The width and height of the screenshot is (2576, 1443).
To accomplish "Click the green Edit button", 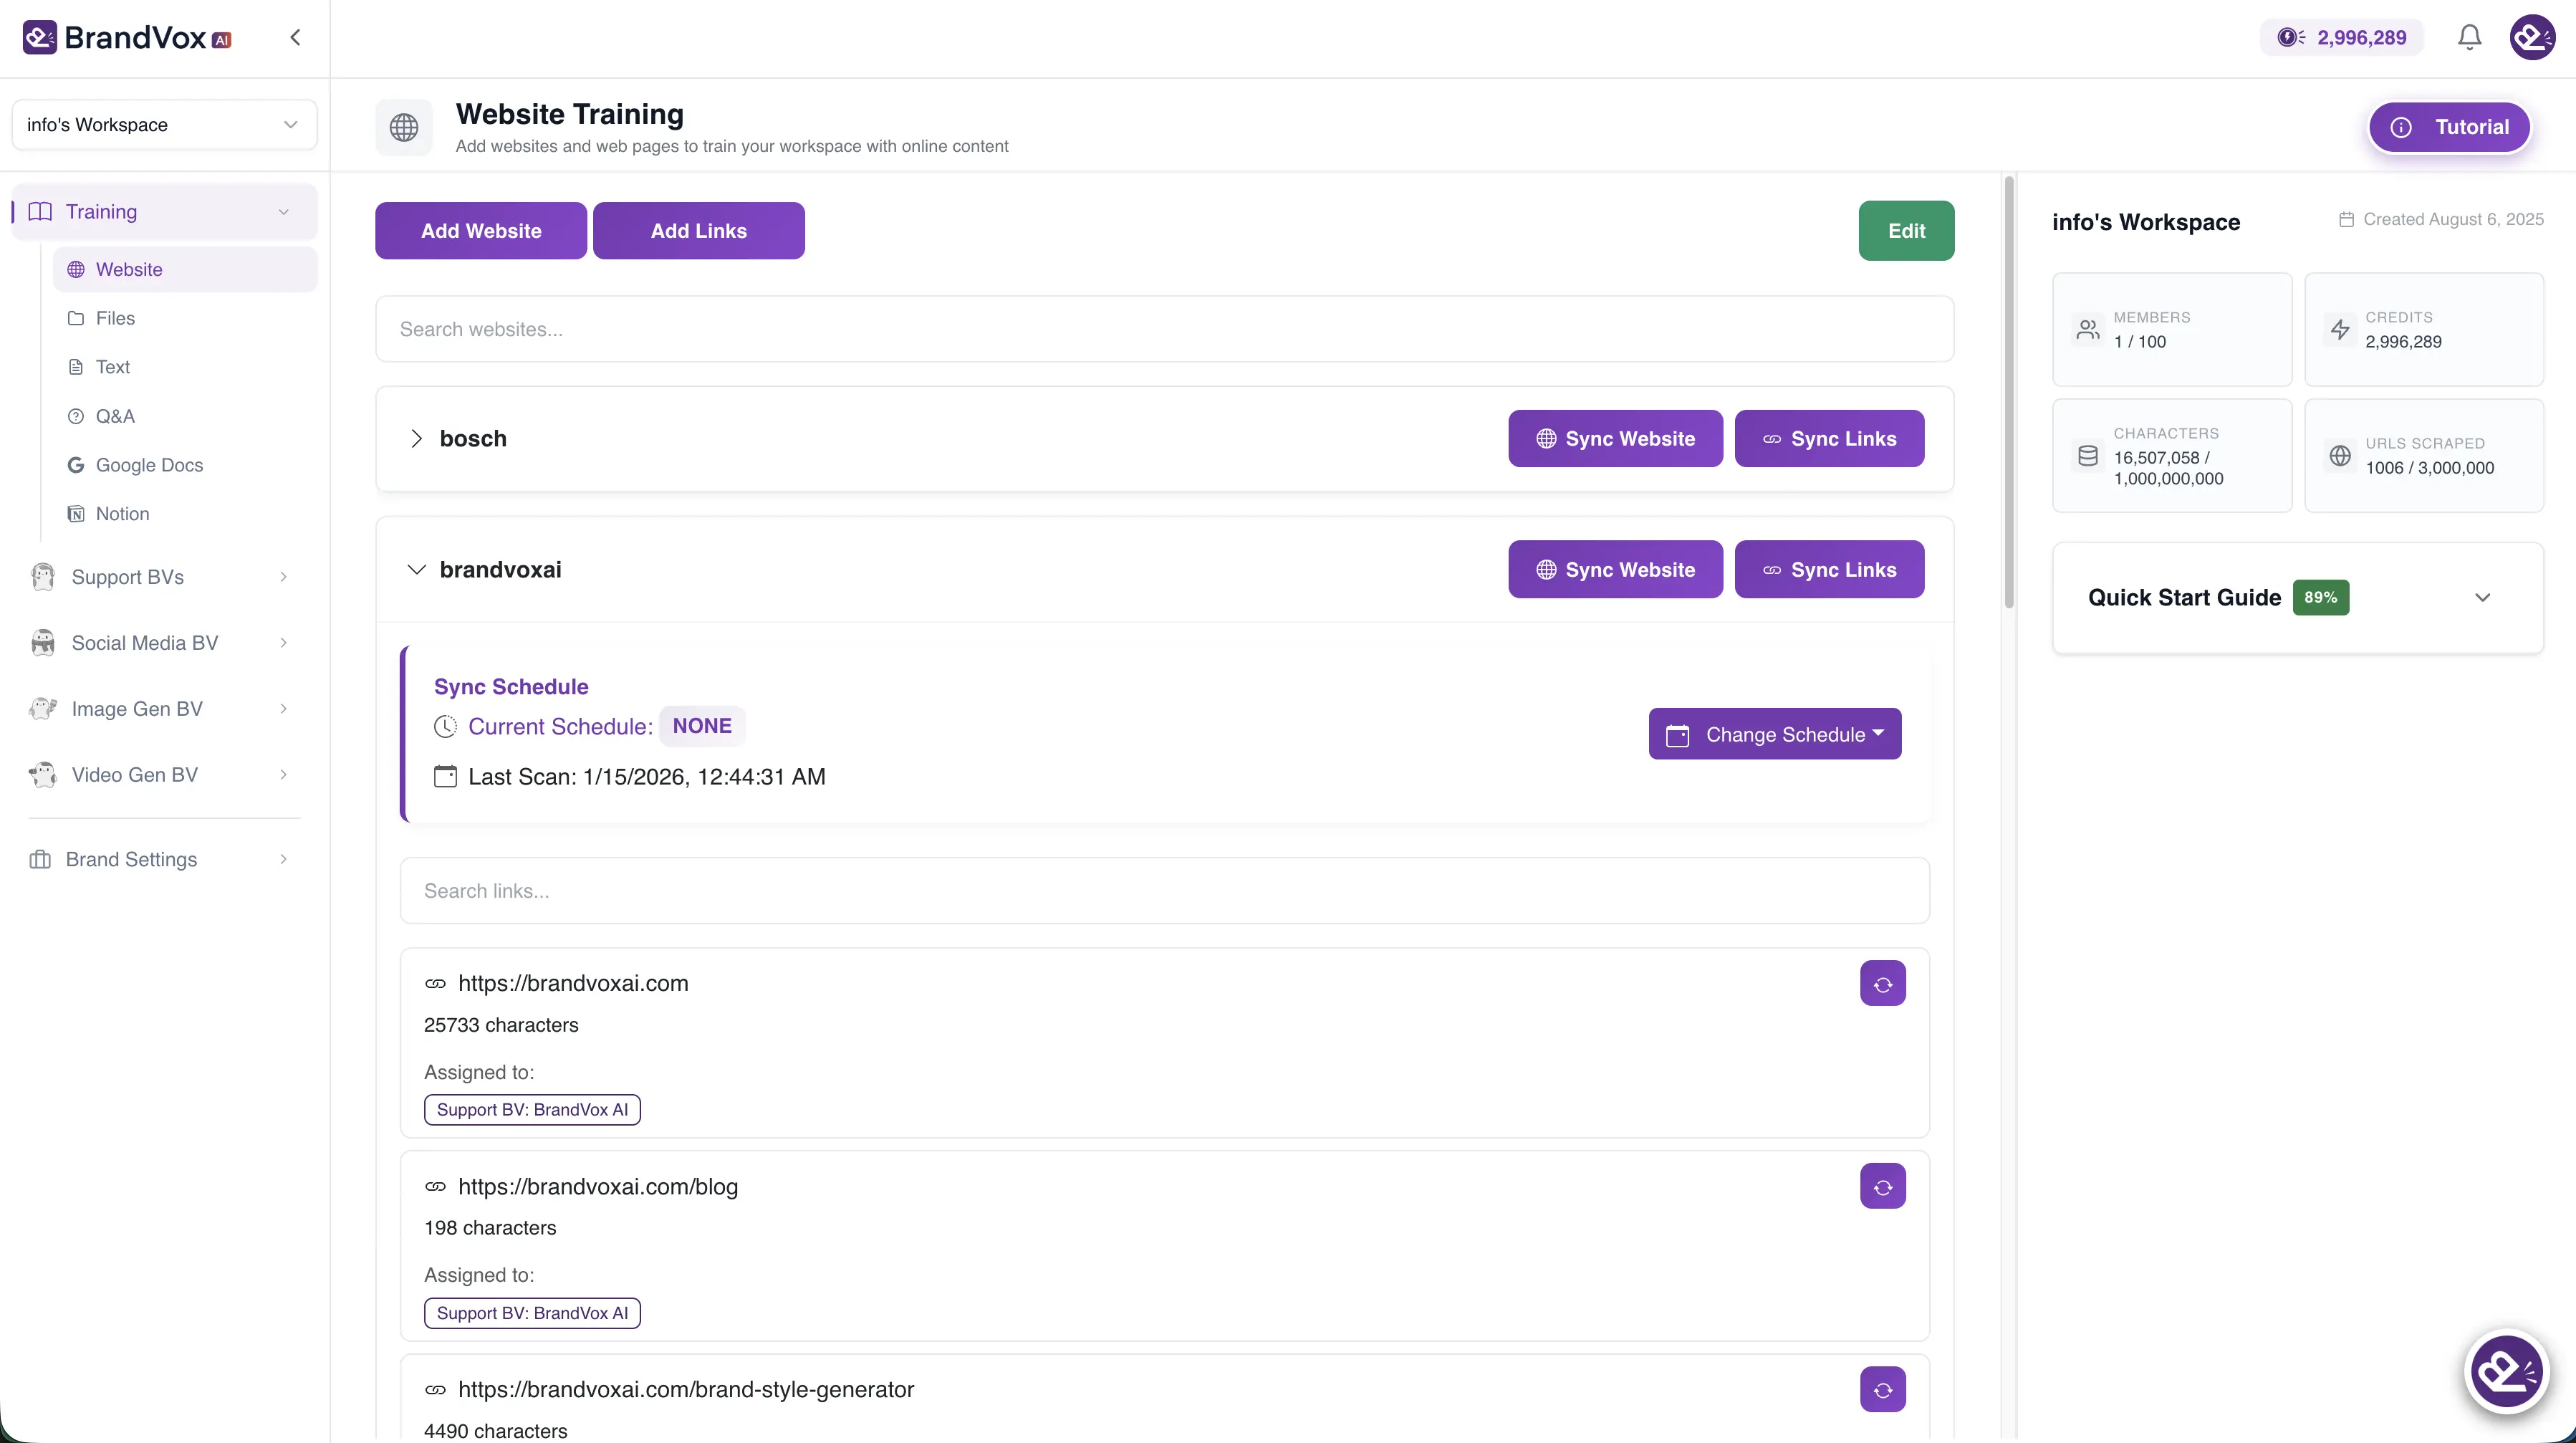I will pos(1906,231).
